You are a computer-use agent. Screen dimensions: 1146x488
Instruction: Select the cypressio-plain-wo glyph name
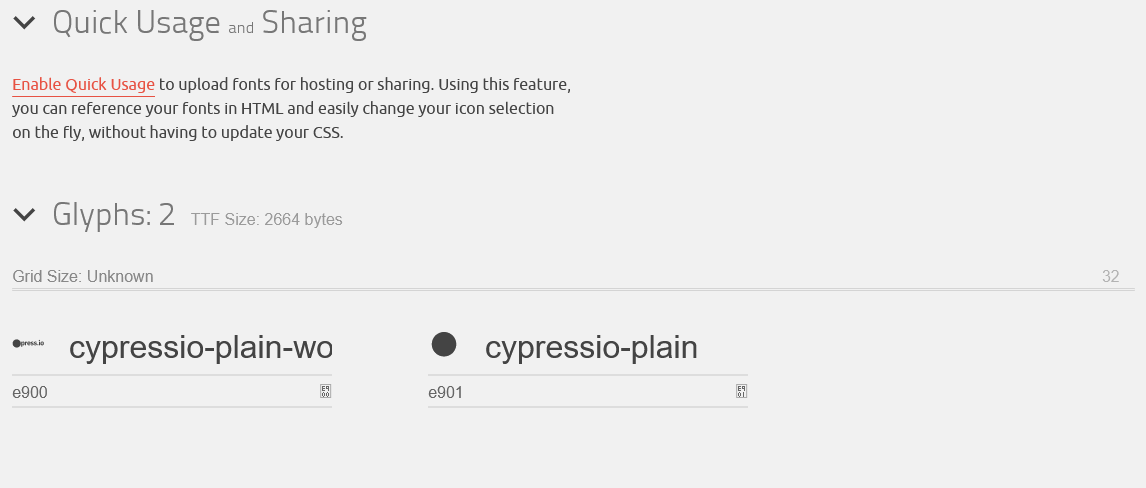click(x=200, y=348)
